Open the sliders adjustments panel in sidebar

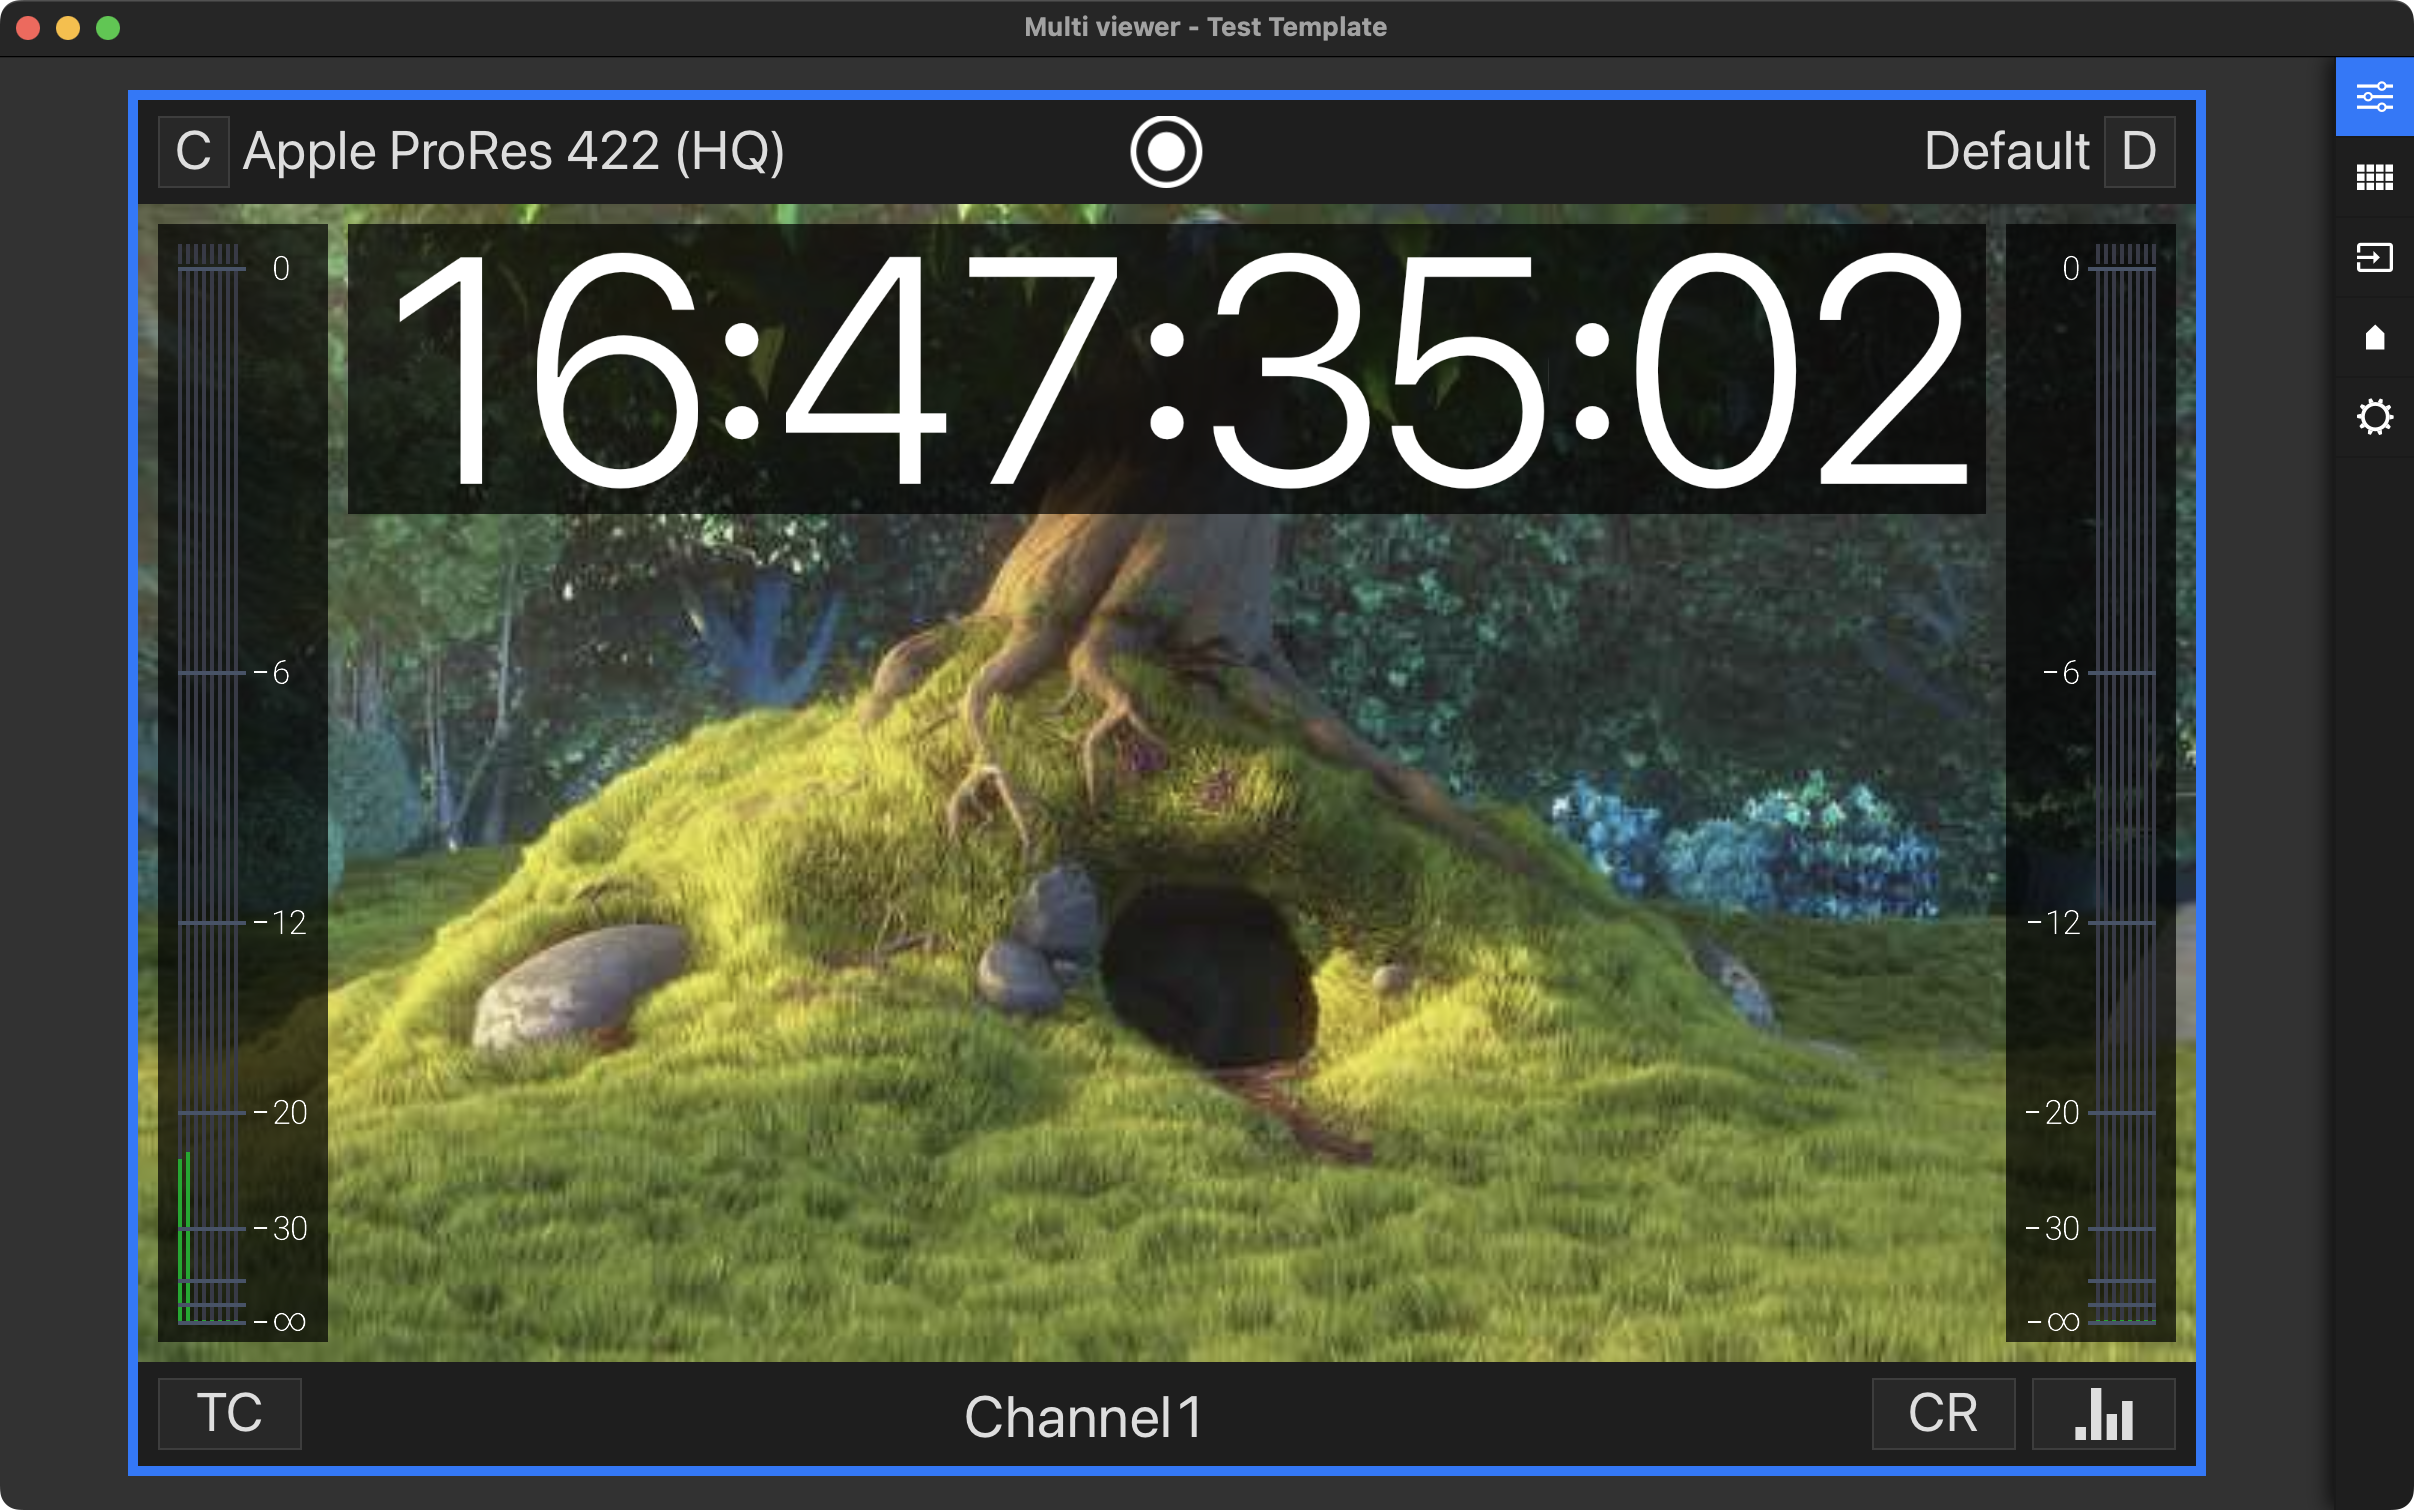2374,97
